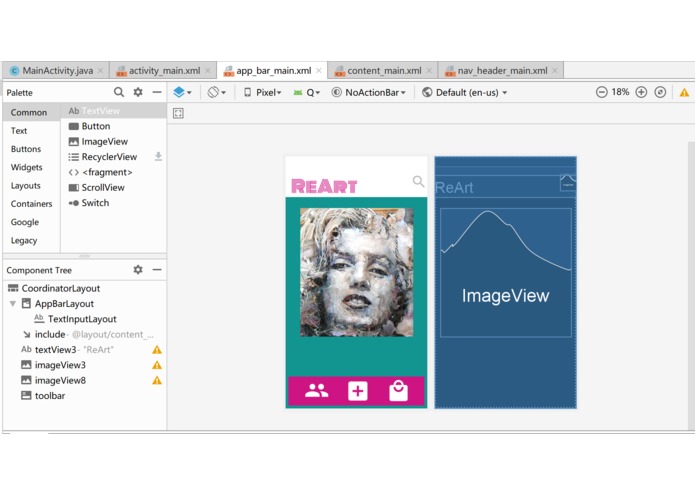Select Switch widget in the palette

coord(113,202)
